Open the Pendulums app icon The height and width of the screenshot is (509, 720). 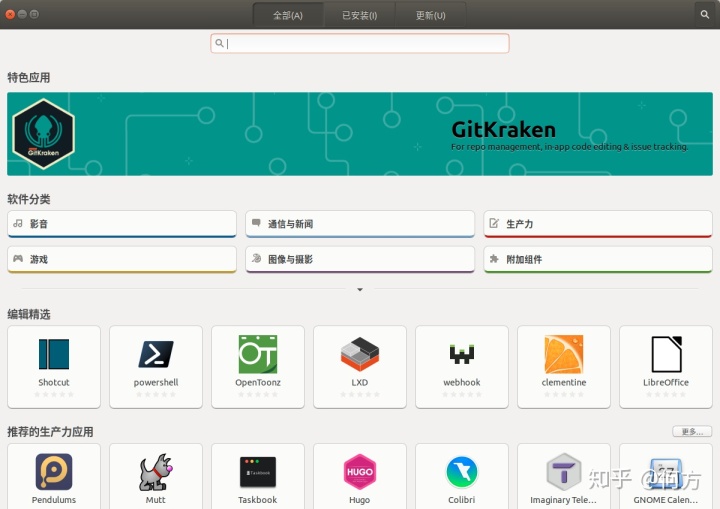54,472
